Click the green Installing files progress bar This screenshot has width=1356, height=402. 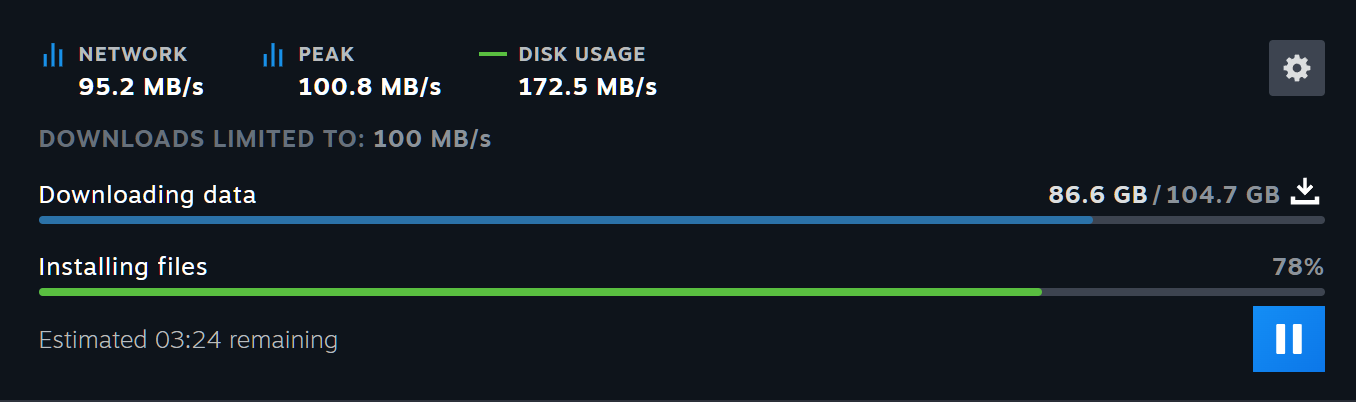coord(540,292)
